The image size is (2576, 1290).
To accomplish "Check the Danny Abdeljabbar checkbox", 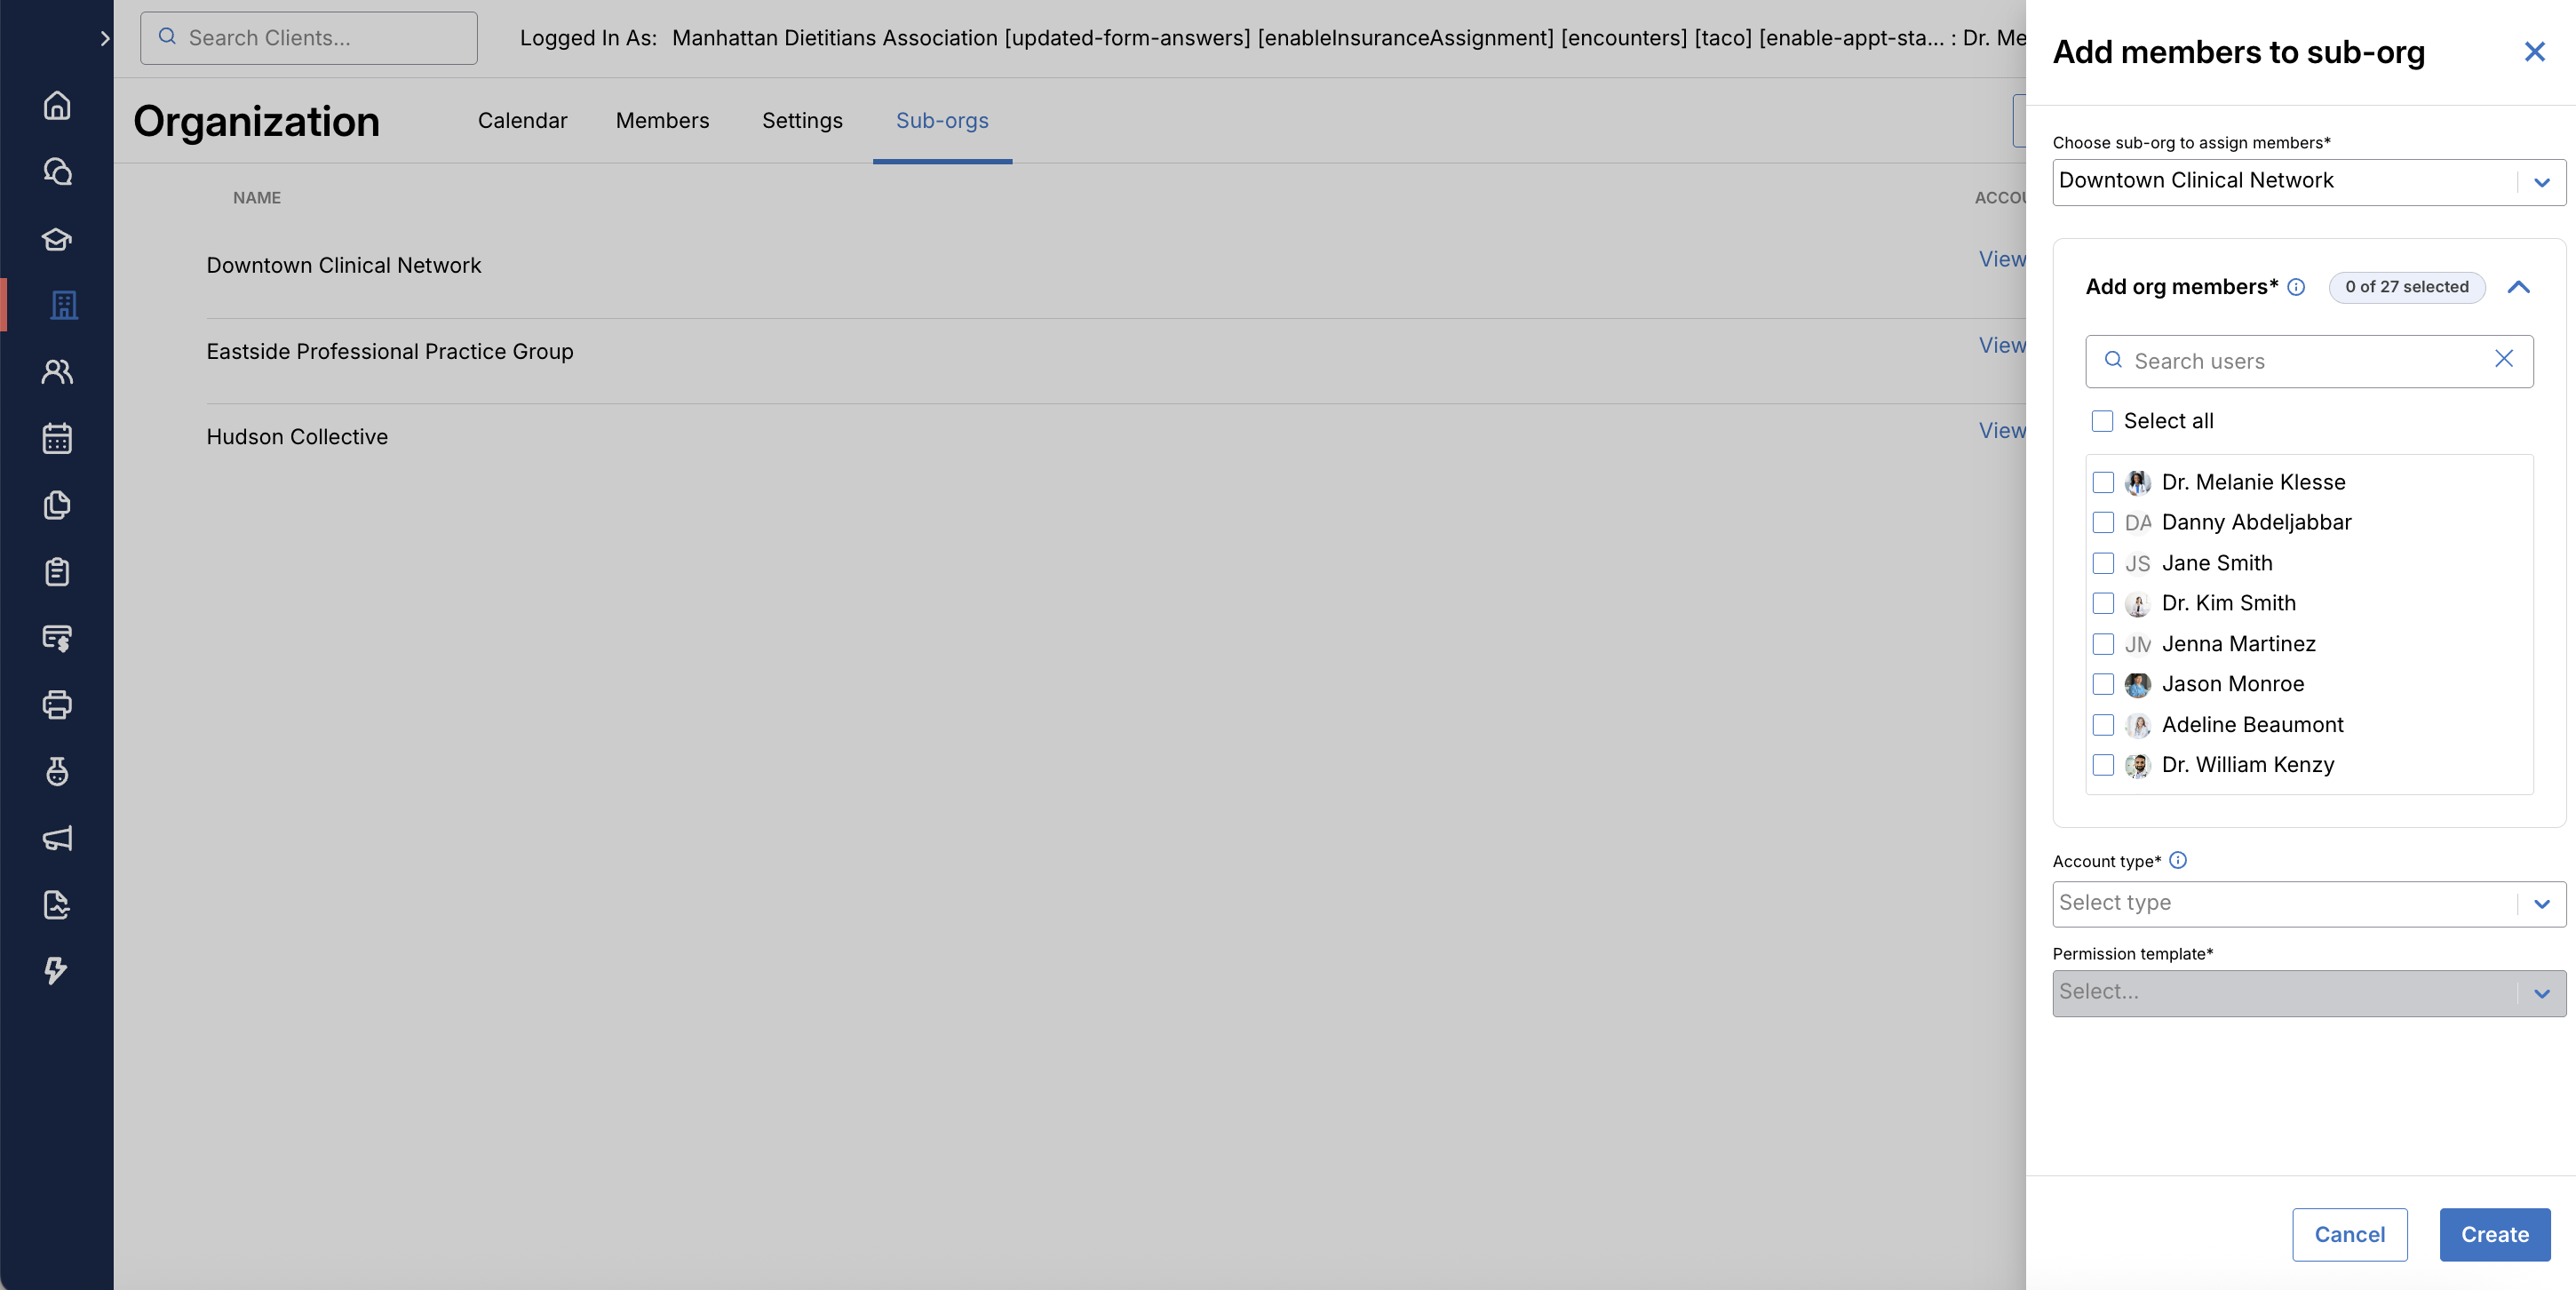I will [2103, 523].
